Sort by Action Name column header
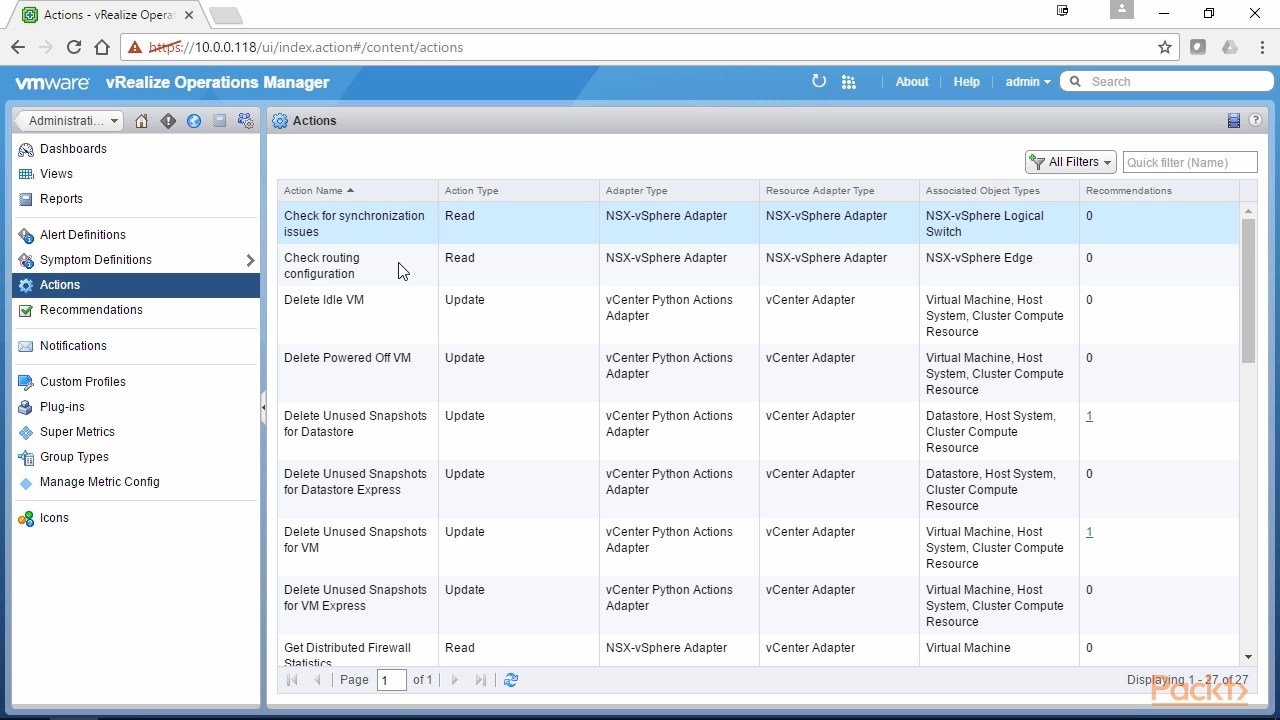1280x720 pixels. coord(358,190)
